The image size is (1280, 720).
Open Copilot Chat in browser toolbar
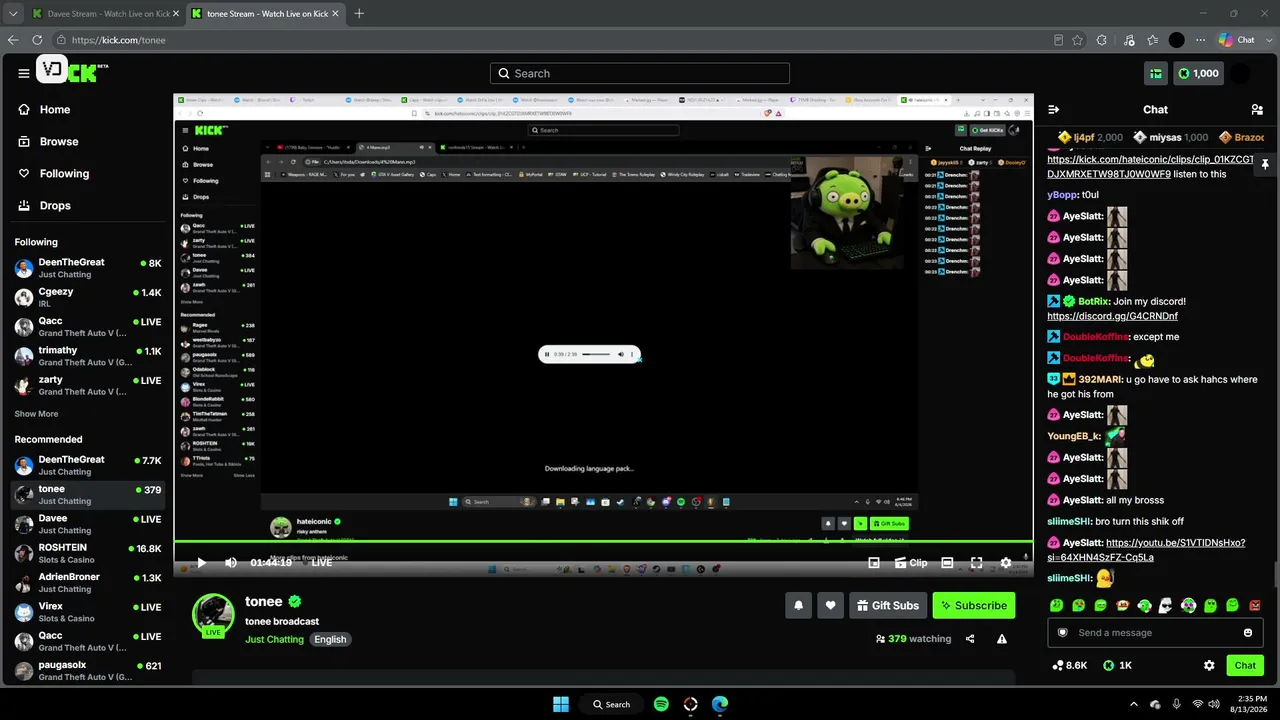point(1237,40)
